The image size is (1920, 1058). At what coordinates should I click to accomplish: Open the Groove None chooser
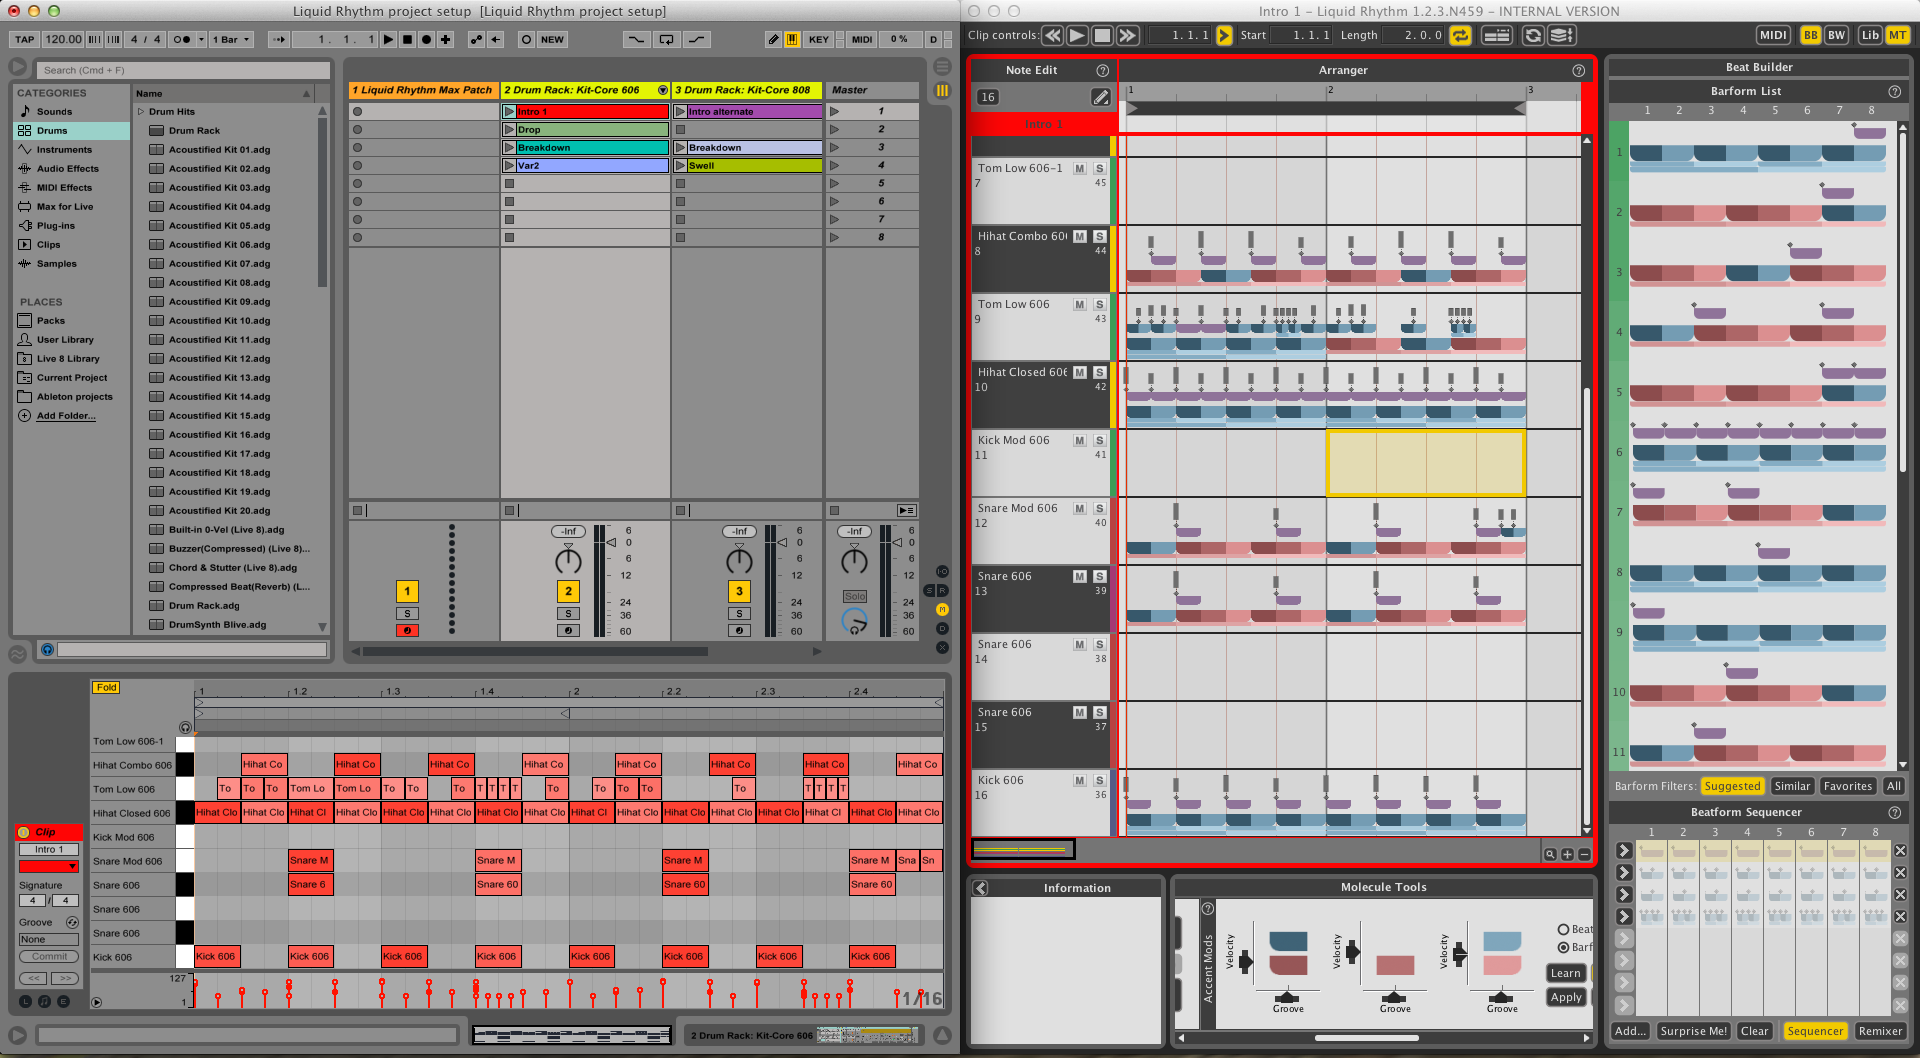tap(48, 939)
